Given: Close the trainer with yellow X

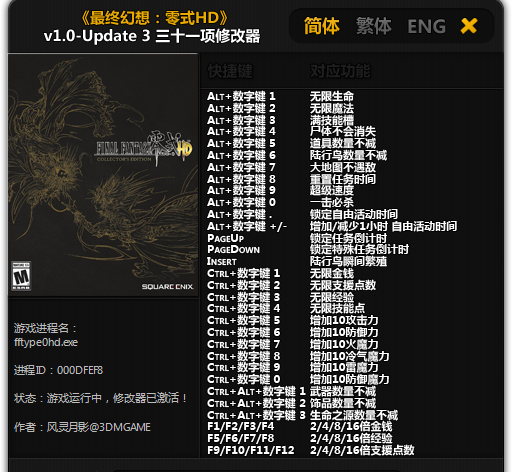Looking at the screenshot, I should (x=469, y=26).
